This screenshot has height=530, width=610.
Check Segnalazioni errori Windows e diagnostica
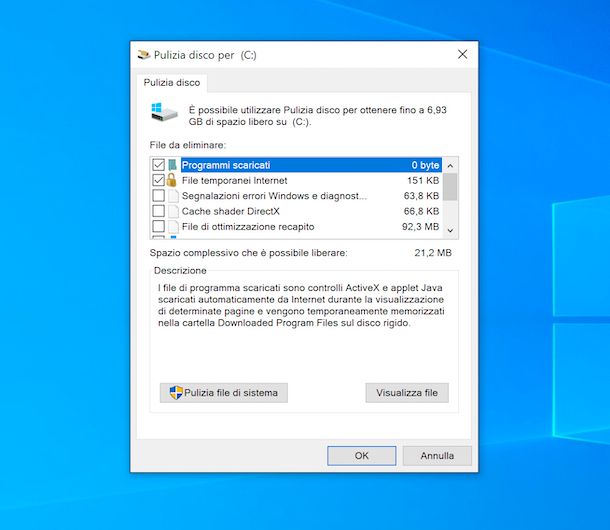[158, 195]
